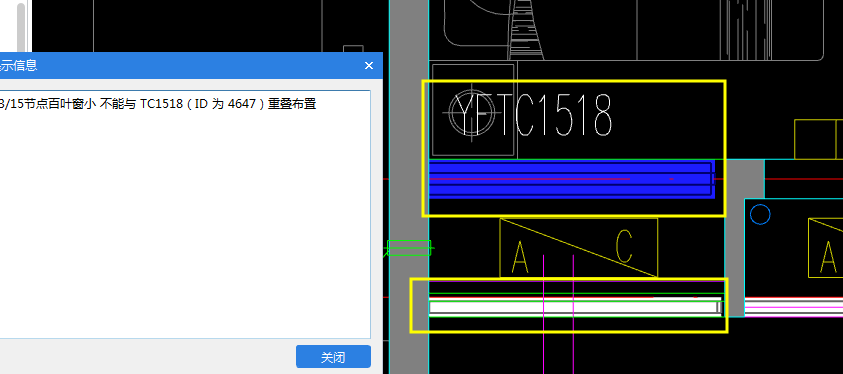This screenshot has height=374, width=843.
Task: Close the info dialog with the X
Action: coord(369,66)
